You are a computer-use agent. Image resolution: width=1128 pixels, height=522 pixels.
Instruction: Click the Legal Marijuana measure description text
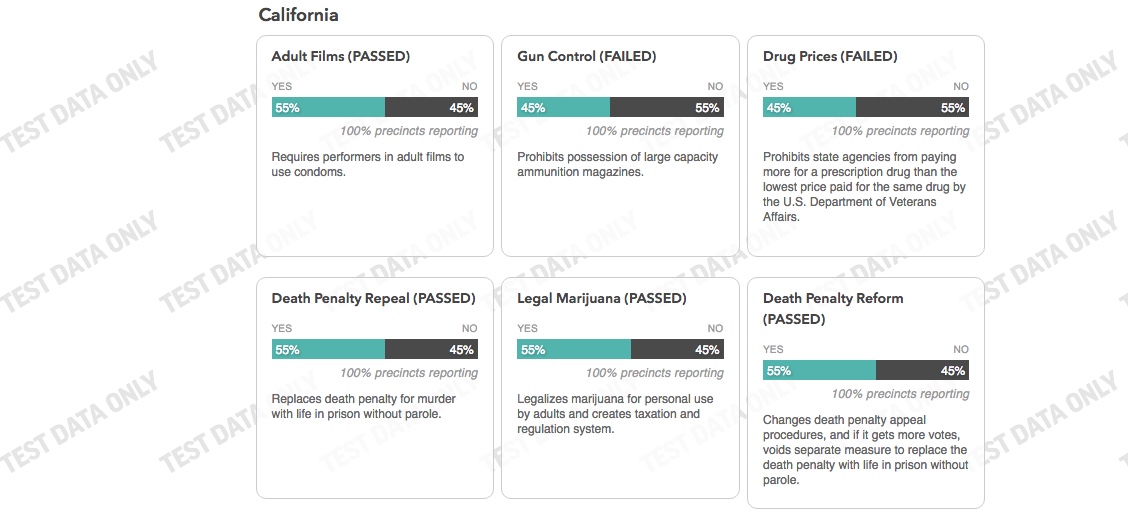[x=614, y=414]
